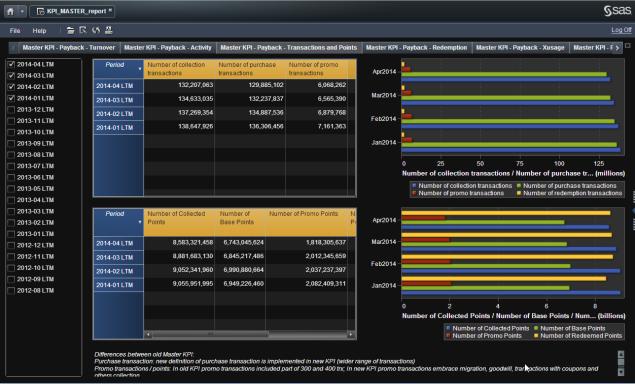This screenshot has height=384, width=635.
Task: Click the left arrow of the points table scrollbar
Action: 148,335
